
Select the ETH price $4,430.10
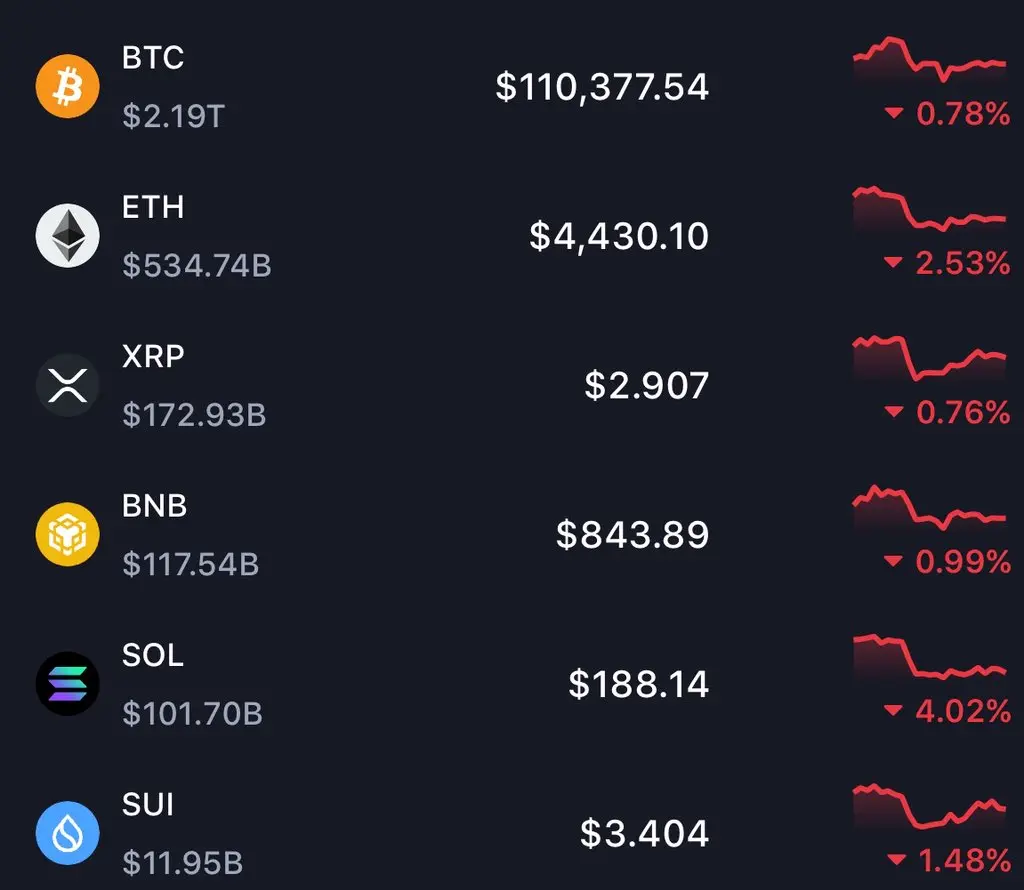point(618,236)
